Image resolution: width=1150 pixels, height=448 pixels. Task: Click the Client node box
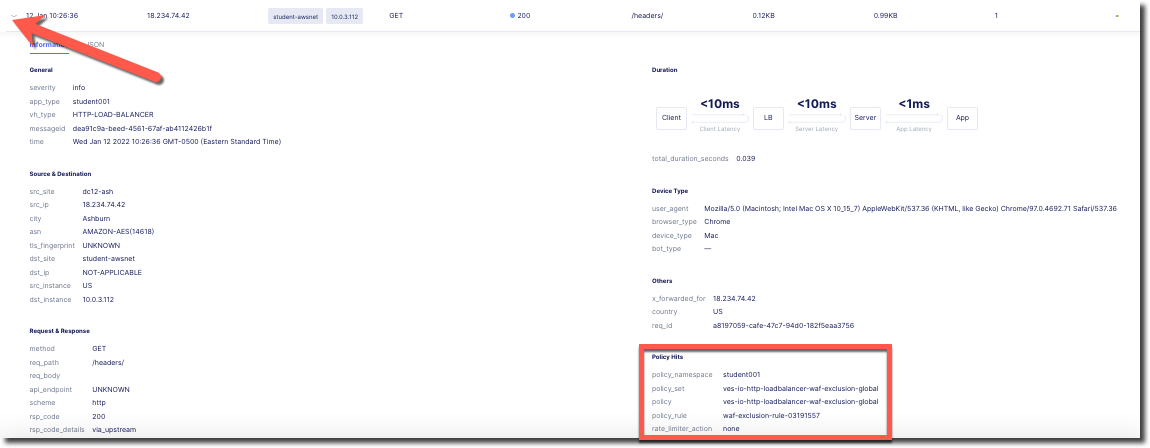tap(671, 118)
